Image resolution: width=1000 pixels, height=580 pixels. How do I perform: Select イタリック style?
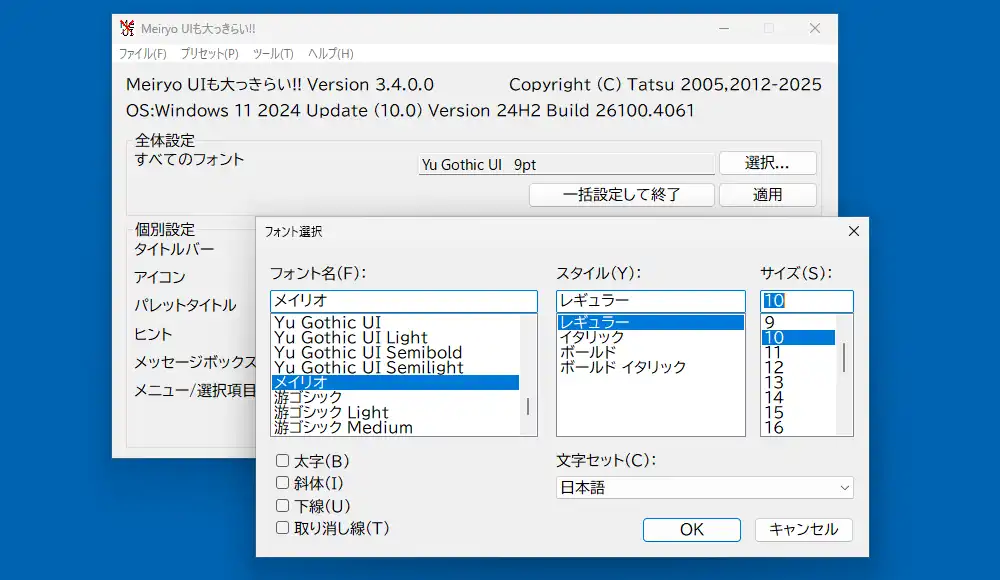(x=651, y=338)
